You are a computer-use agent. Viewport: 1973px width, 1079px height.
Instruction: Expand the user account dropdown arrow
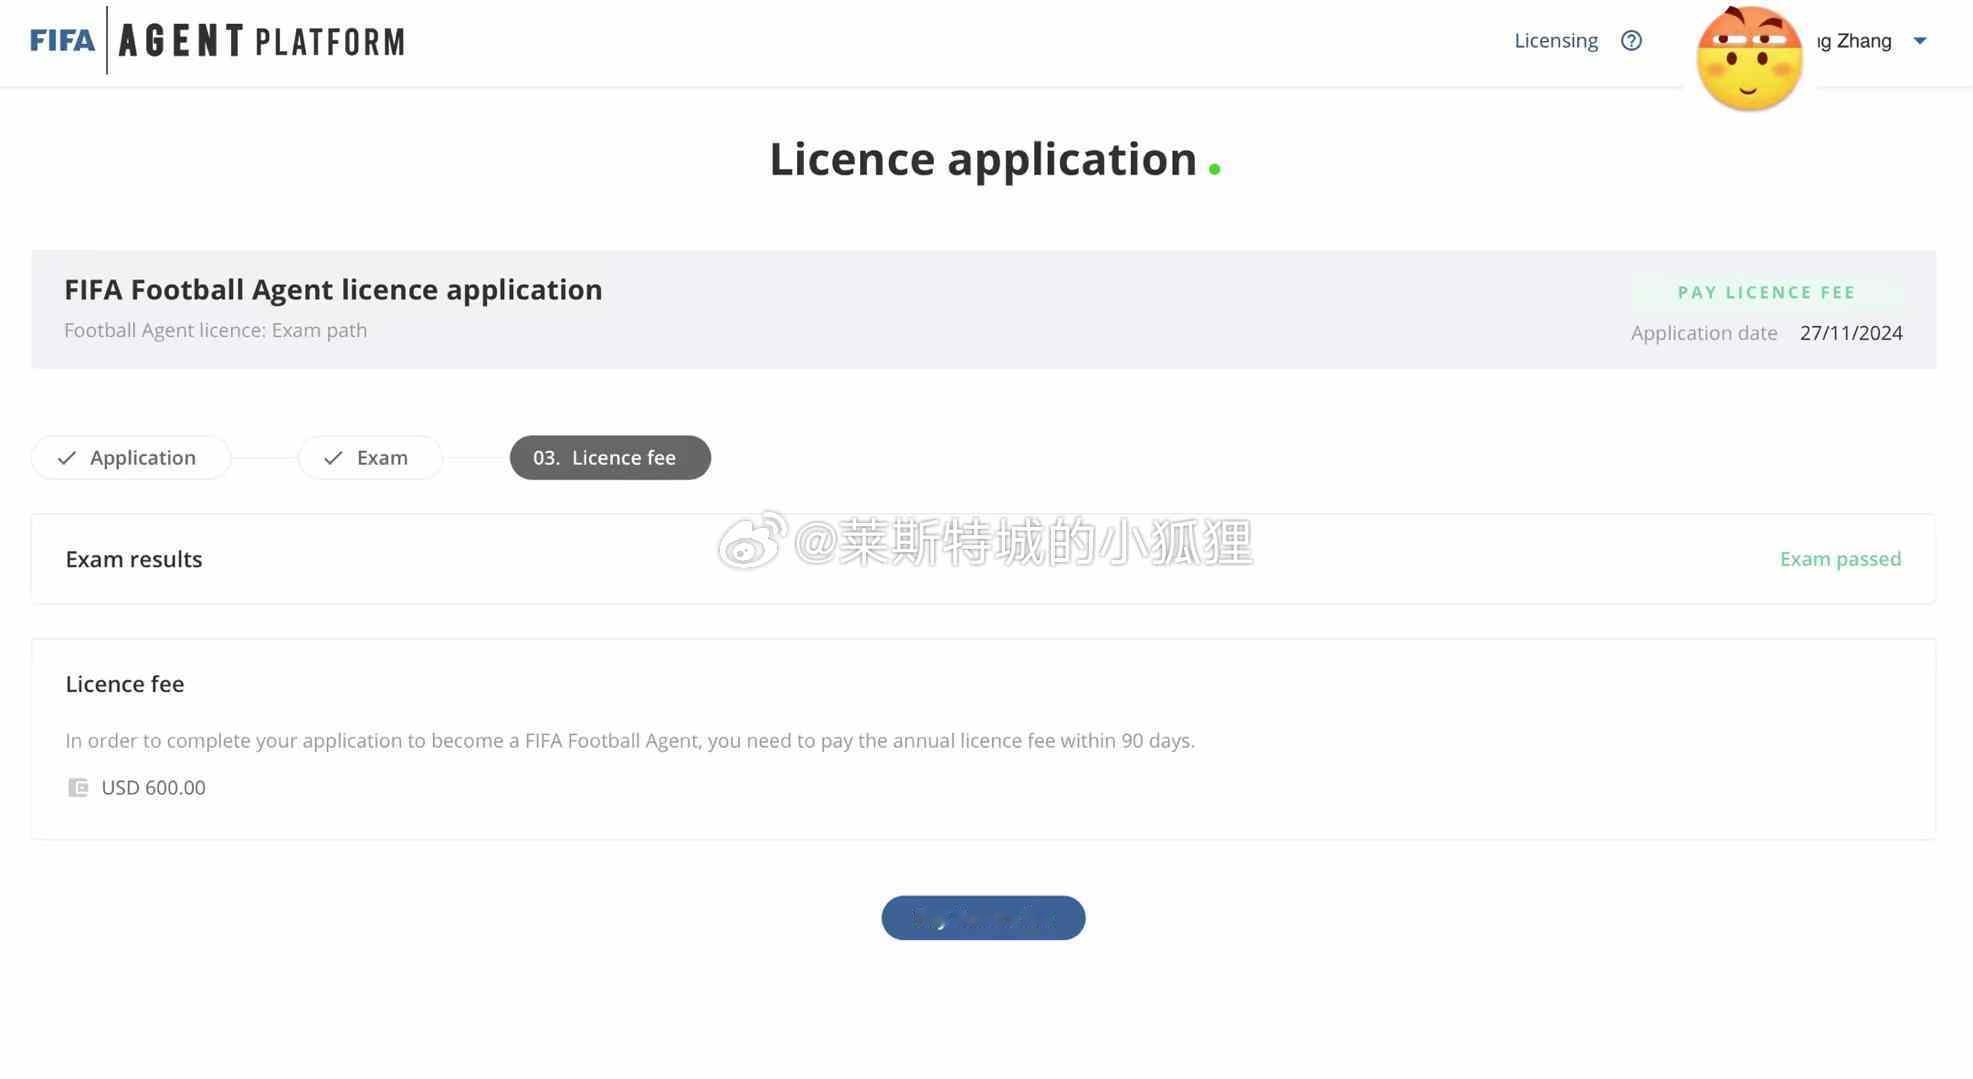tap(1920, 41)
